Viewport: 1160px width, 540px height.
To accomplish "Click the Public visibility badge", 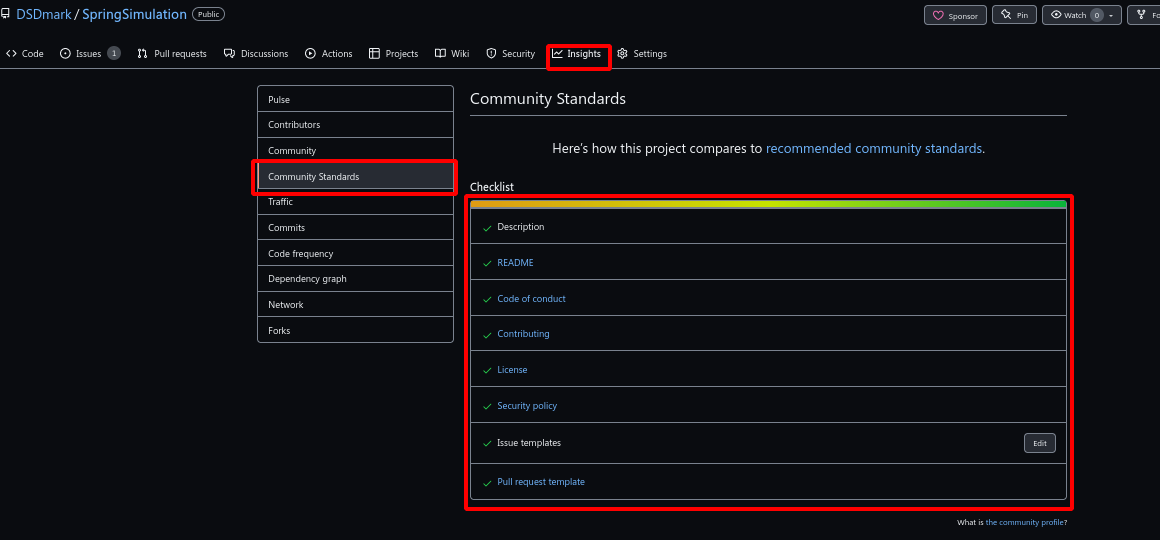I will tap(208, 14).
